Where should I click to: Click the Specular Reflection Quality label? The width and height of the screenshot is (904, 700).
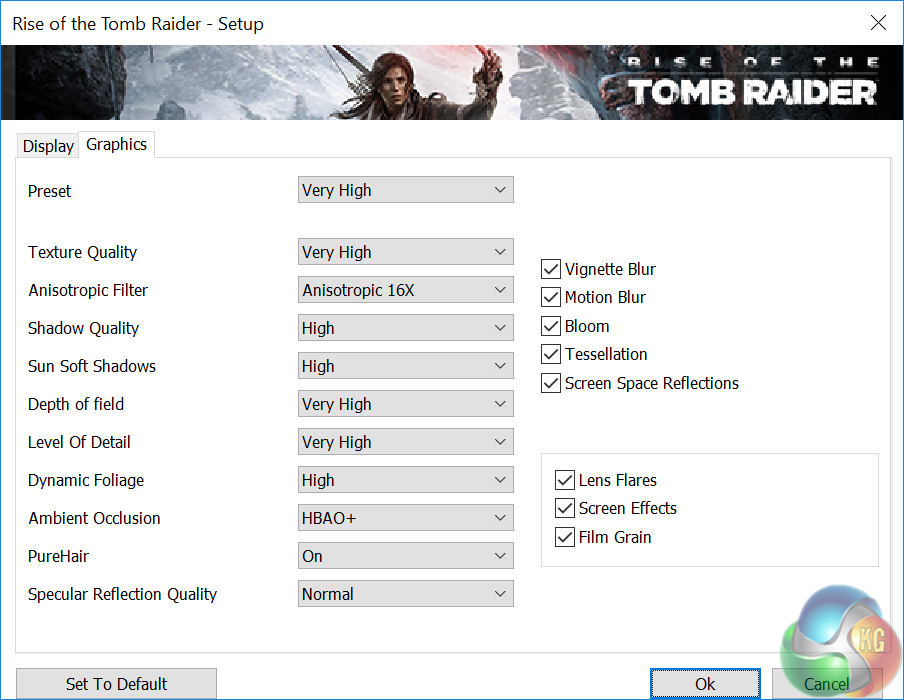122,594
